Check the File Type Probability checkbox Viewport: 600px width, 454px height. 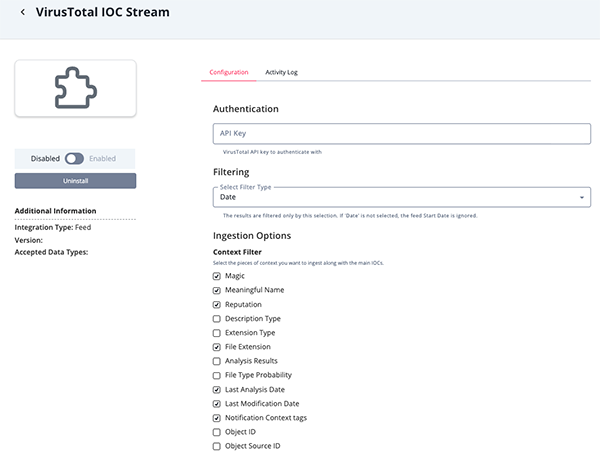tap(217, 375)
